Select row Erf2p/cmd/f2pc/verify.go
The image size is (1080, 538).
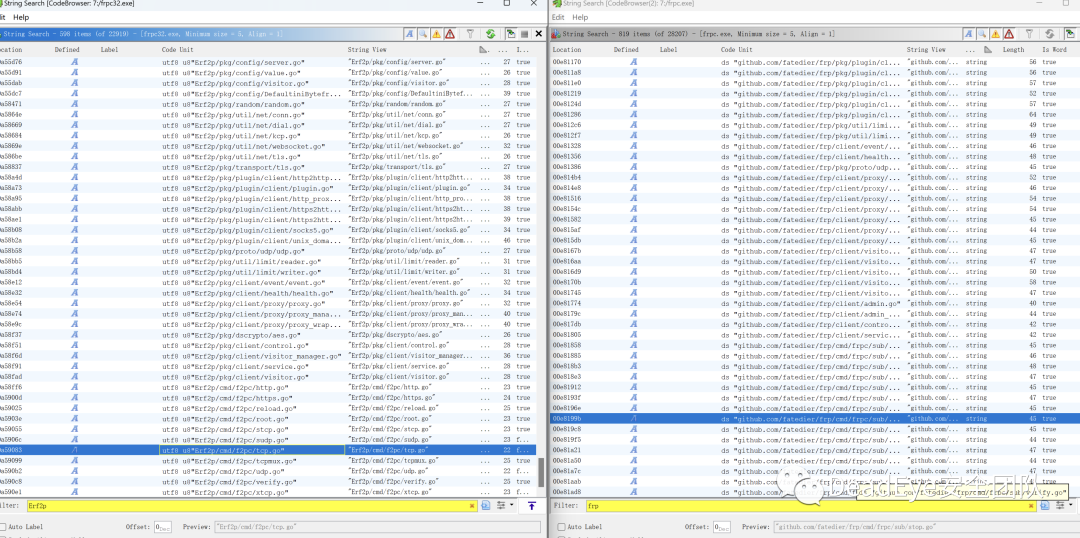tap(269, 482)
